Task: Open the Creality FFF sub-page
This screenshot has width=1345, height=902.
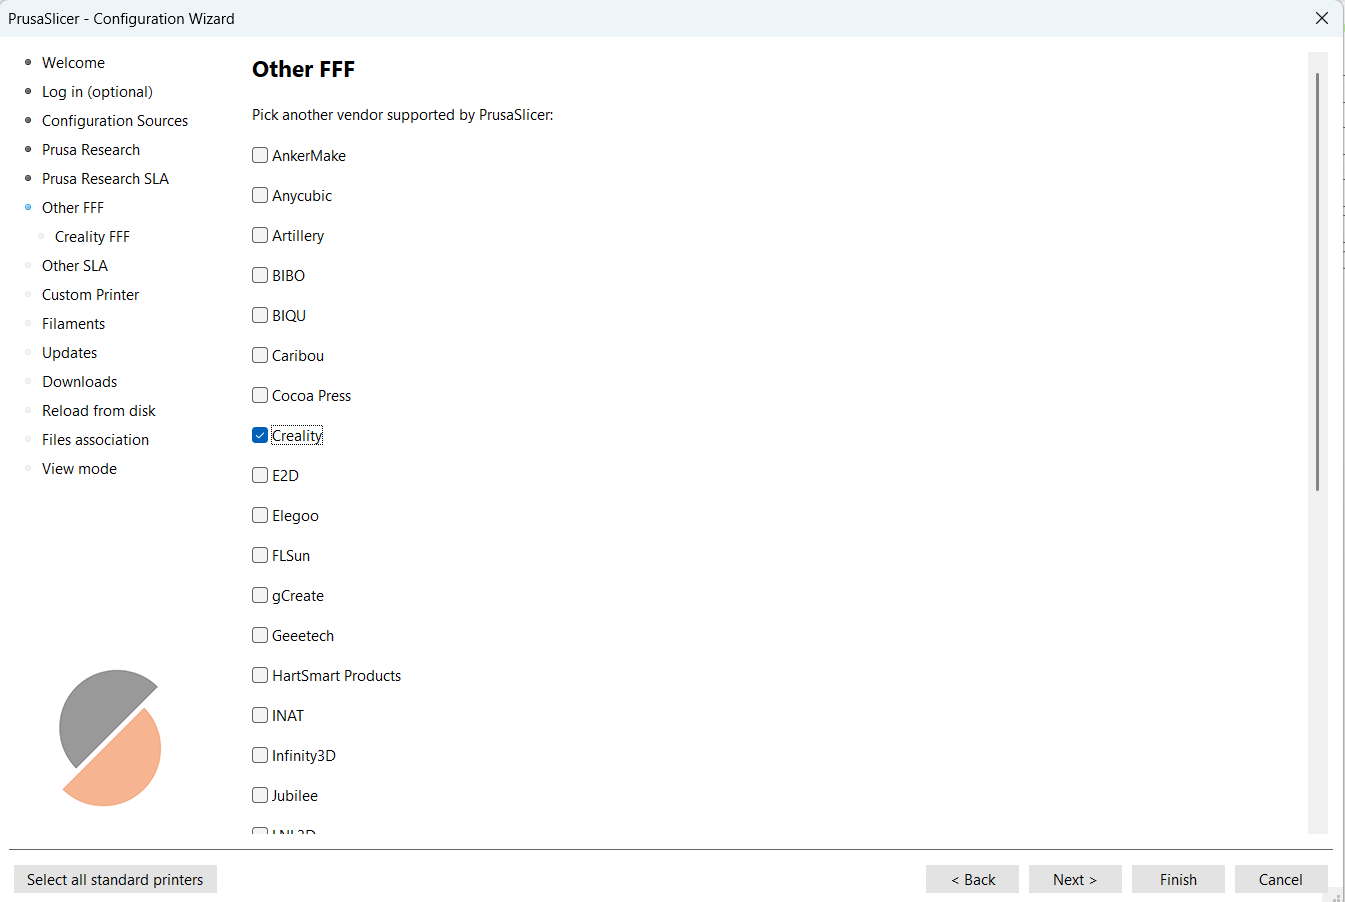Action: click(92, 237)
